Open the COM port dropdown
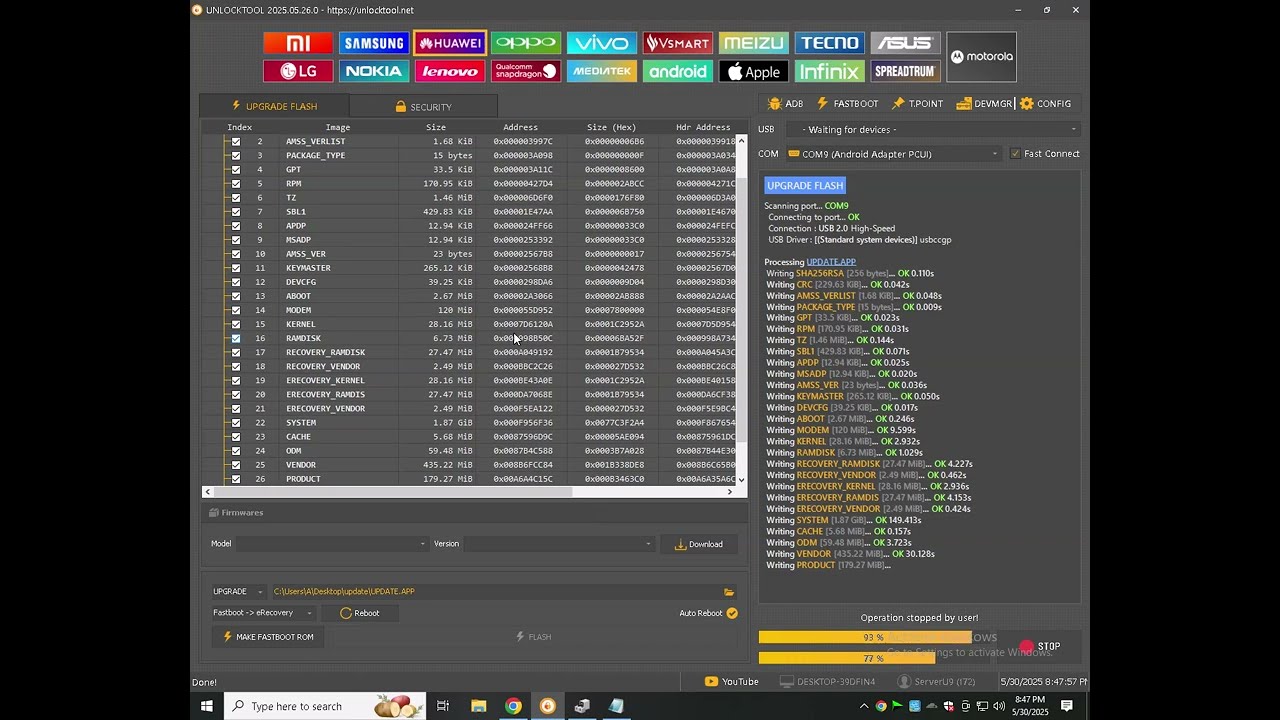This screenshot has height=720, width=1280. point(893,154)
